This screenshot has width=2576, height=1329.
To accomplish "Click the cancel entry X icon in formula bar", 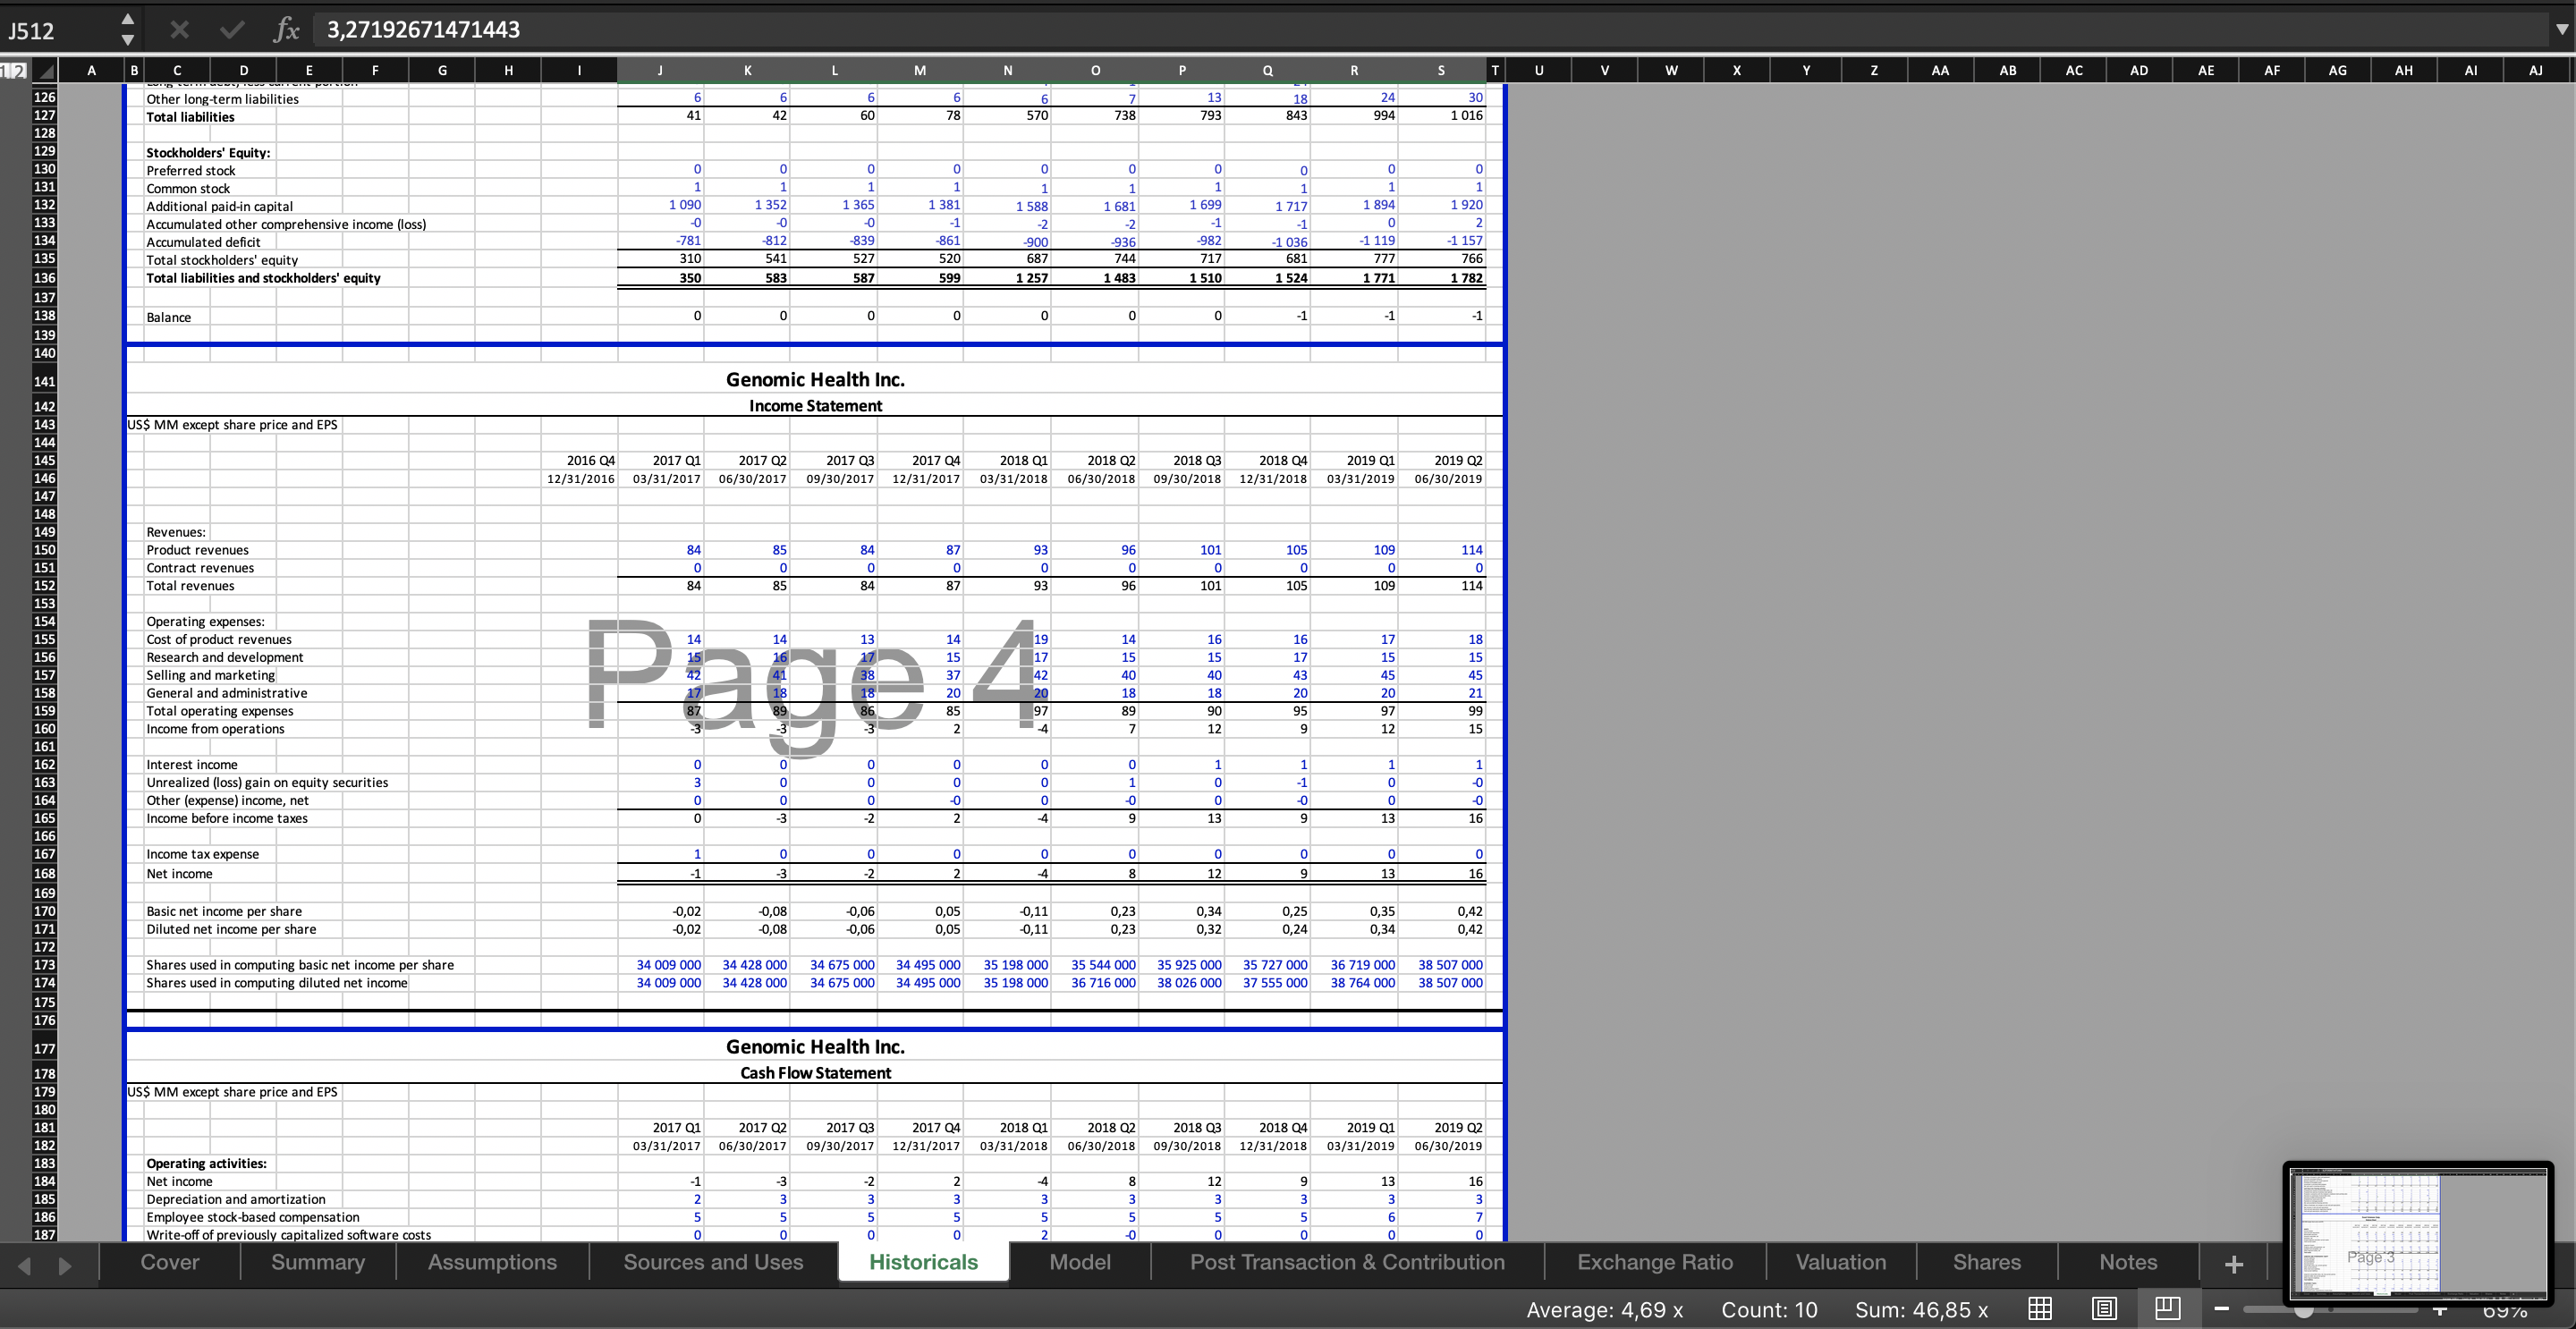I will (x=179, y=30).
